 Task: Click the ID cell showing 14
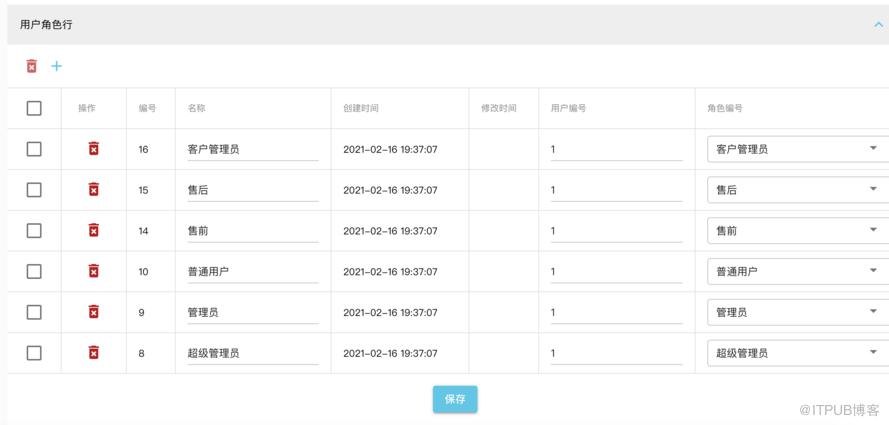143,231
